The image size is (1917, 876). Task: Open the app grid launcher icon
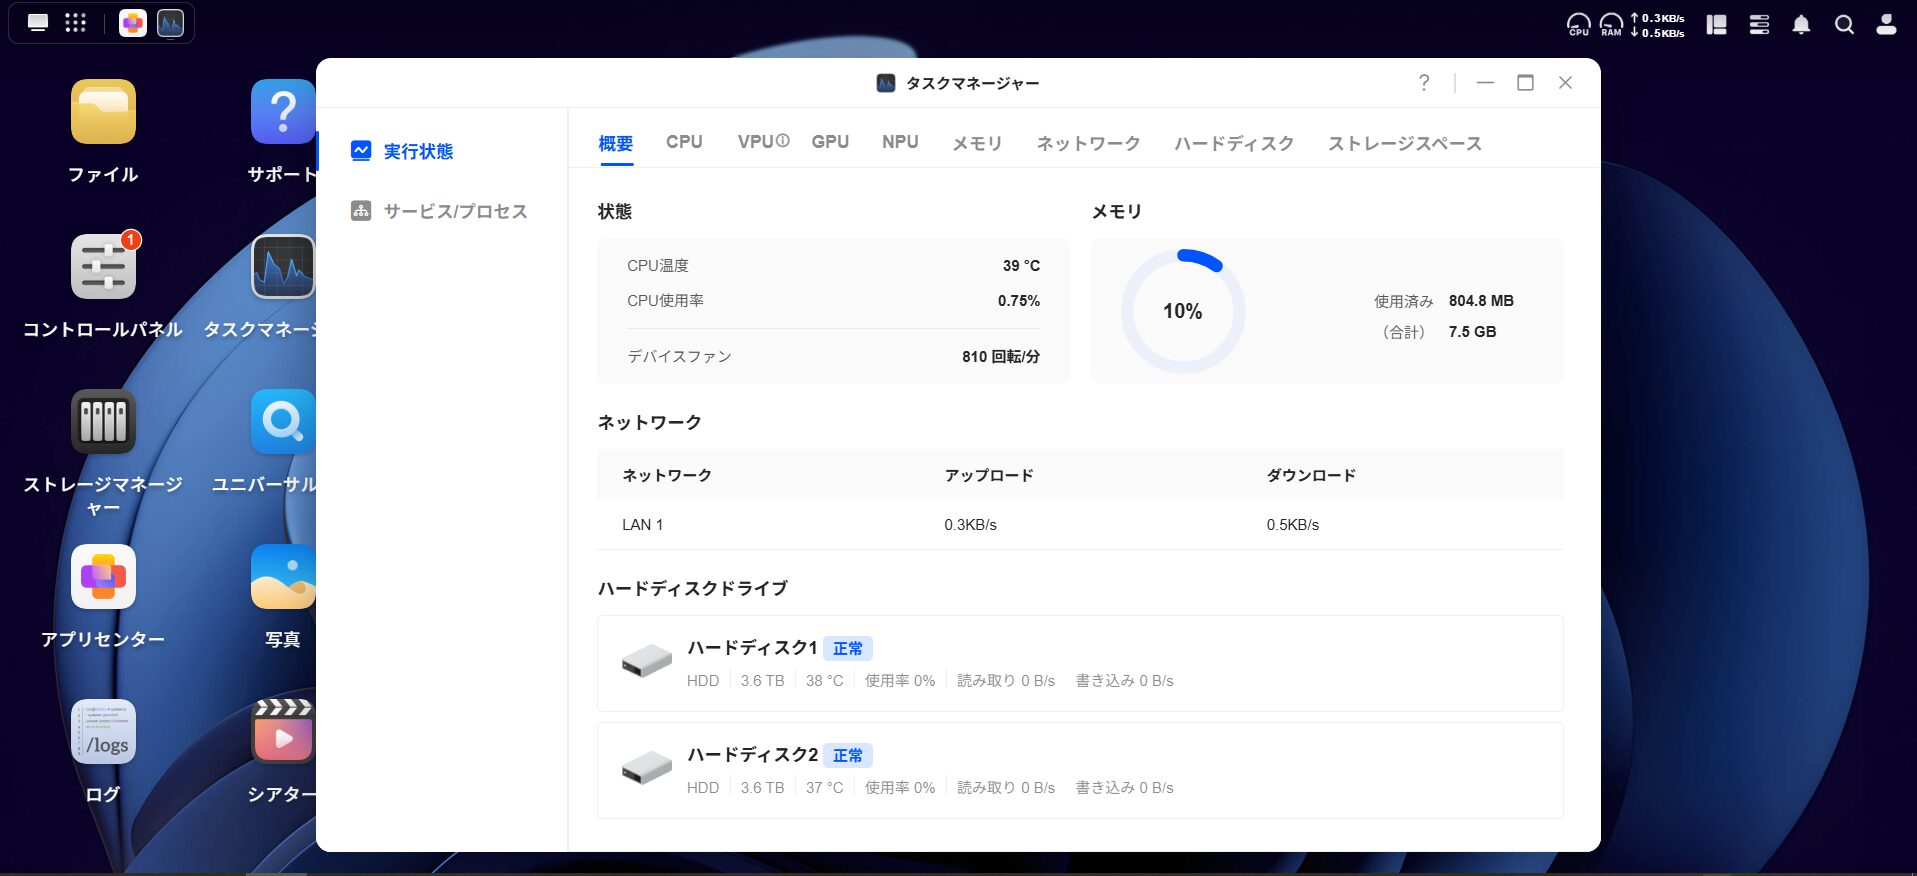point(75,23)
